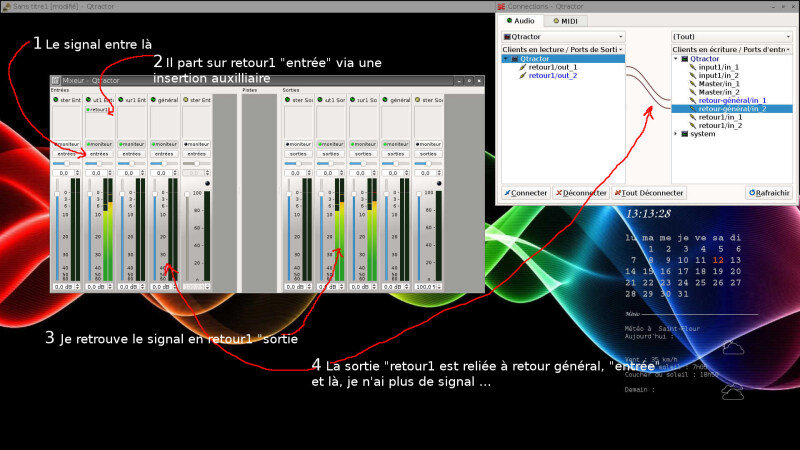Select retour-général/in_1 port

(x=732, y=101)
